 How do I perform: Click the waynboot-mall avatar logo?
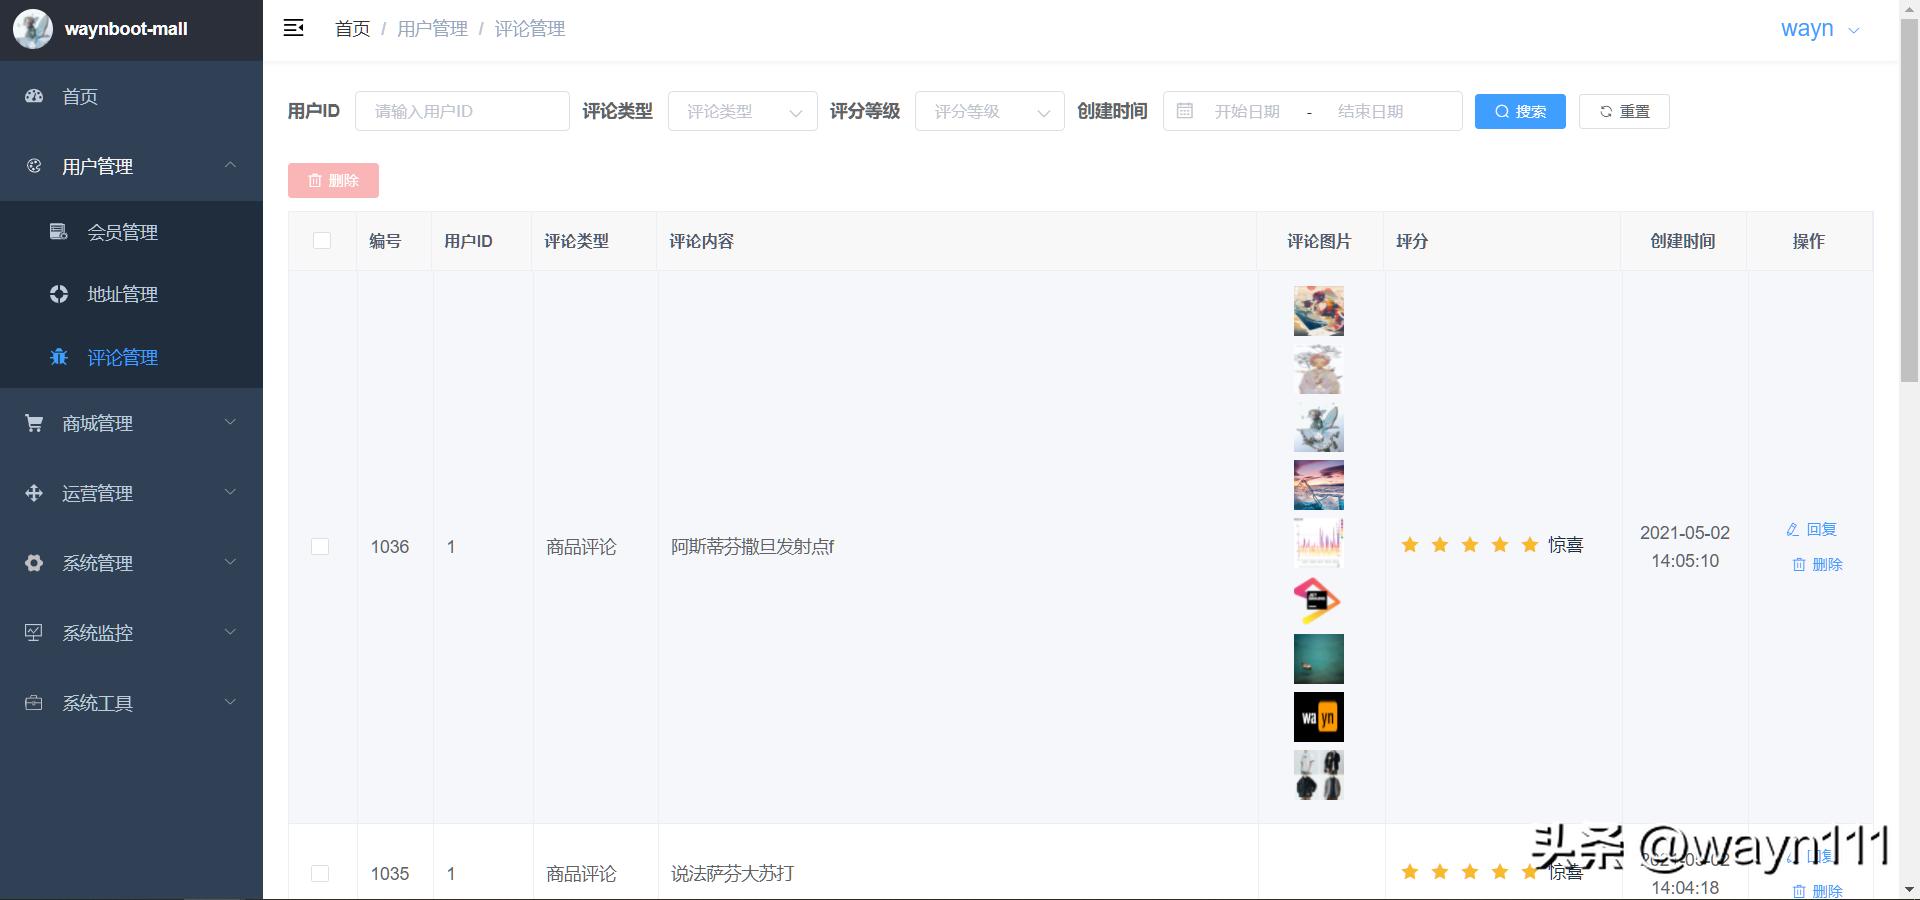click(x=33, y=28)
